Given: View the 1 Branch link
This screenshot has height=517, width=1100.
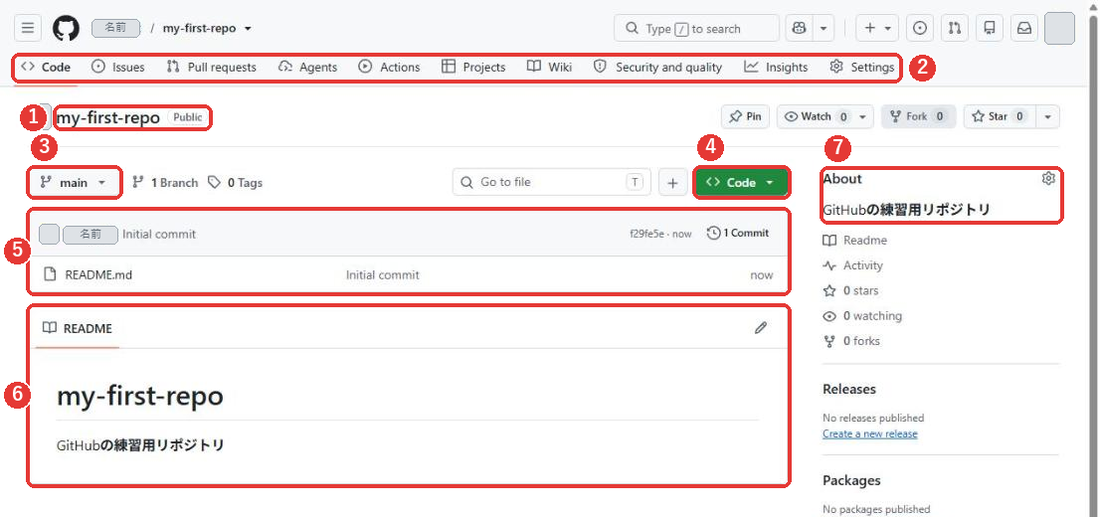Looking at the screenshot, I should coord(166,182).
